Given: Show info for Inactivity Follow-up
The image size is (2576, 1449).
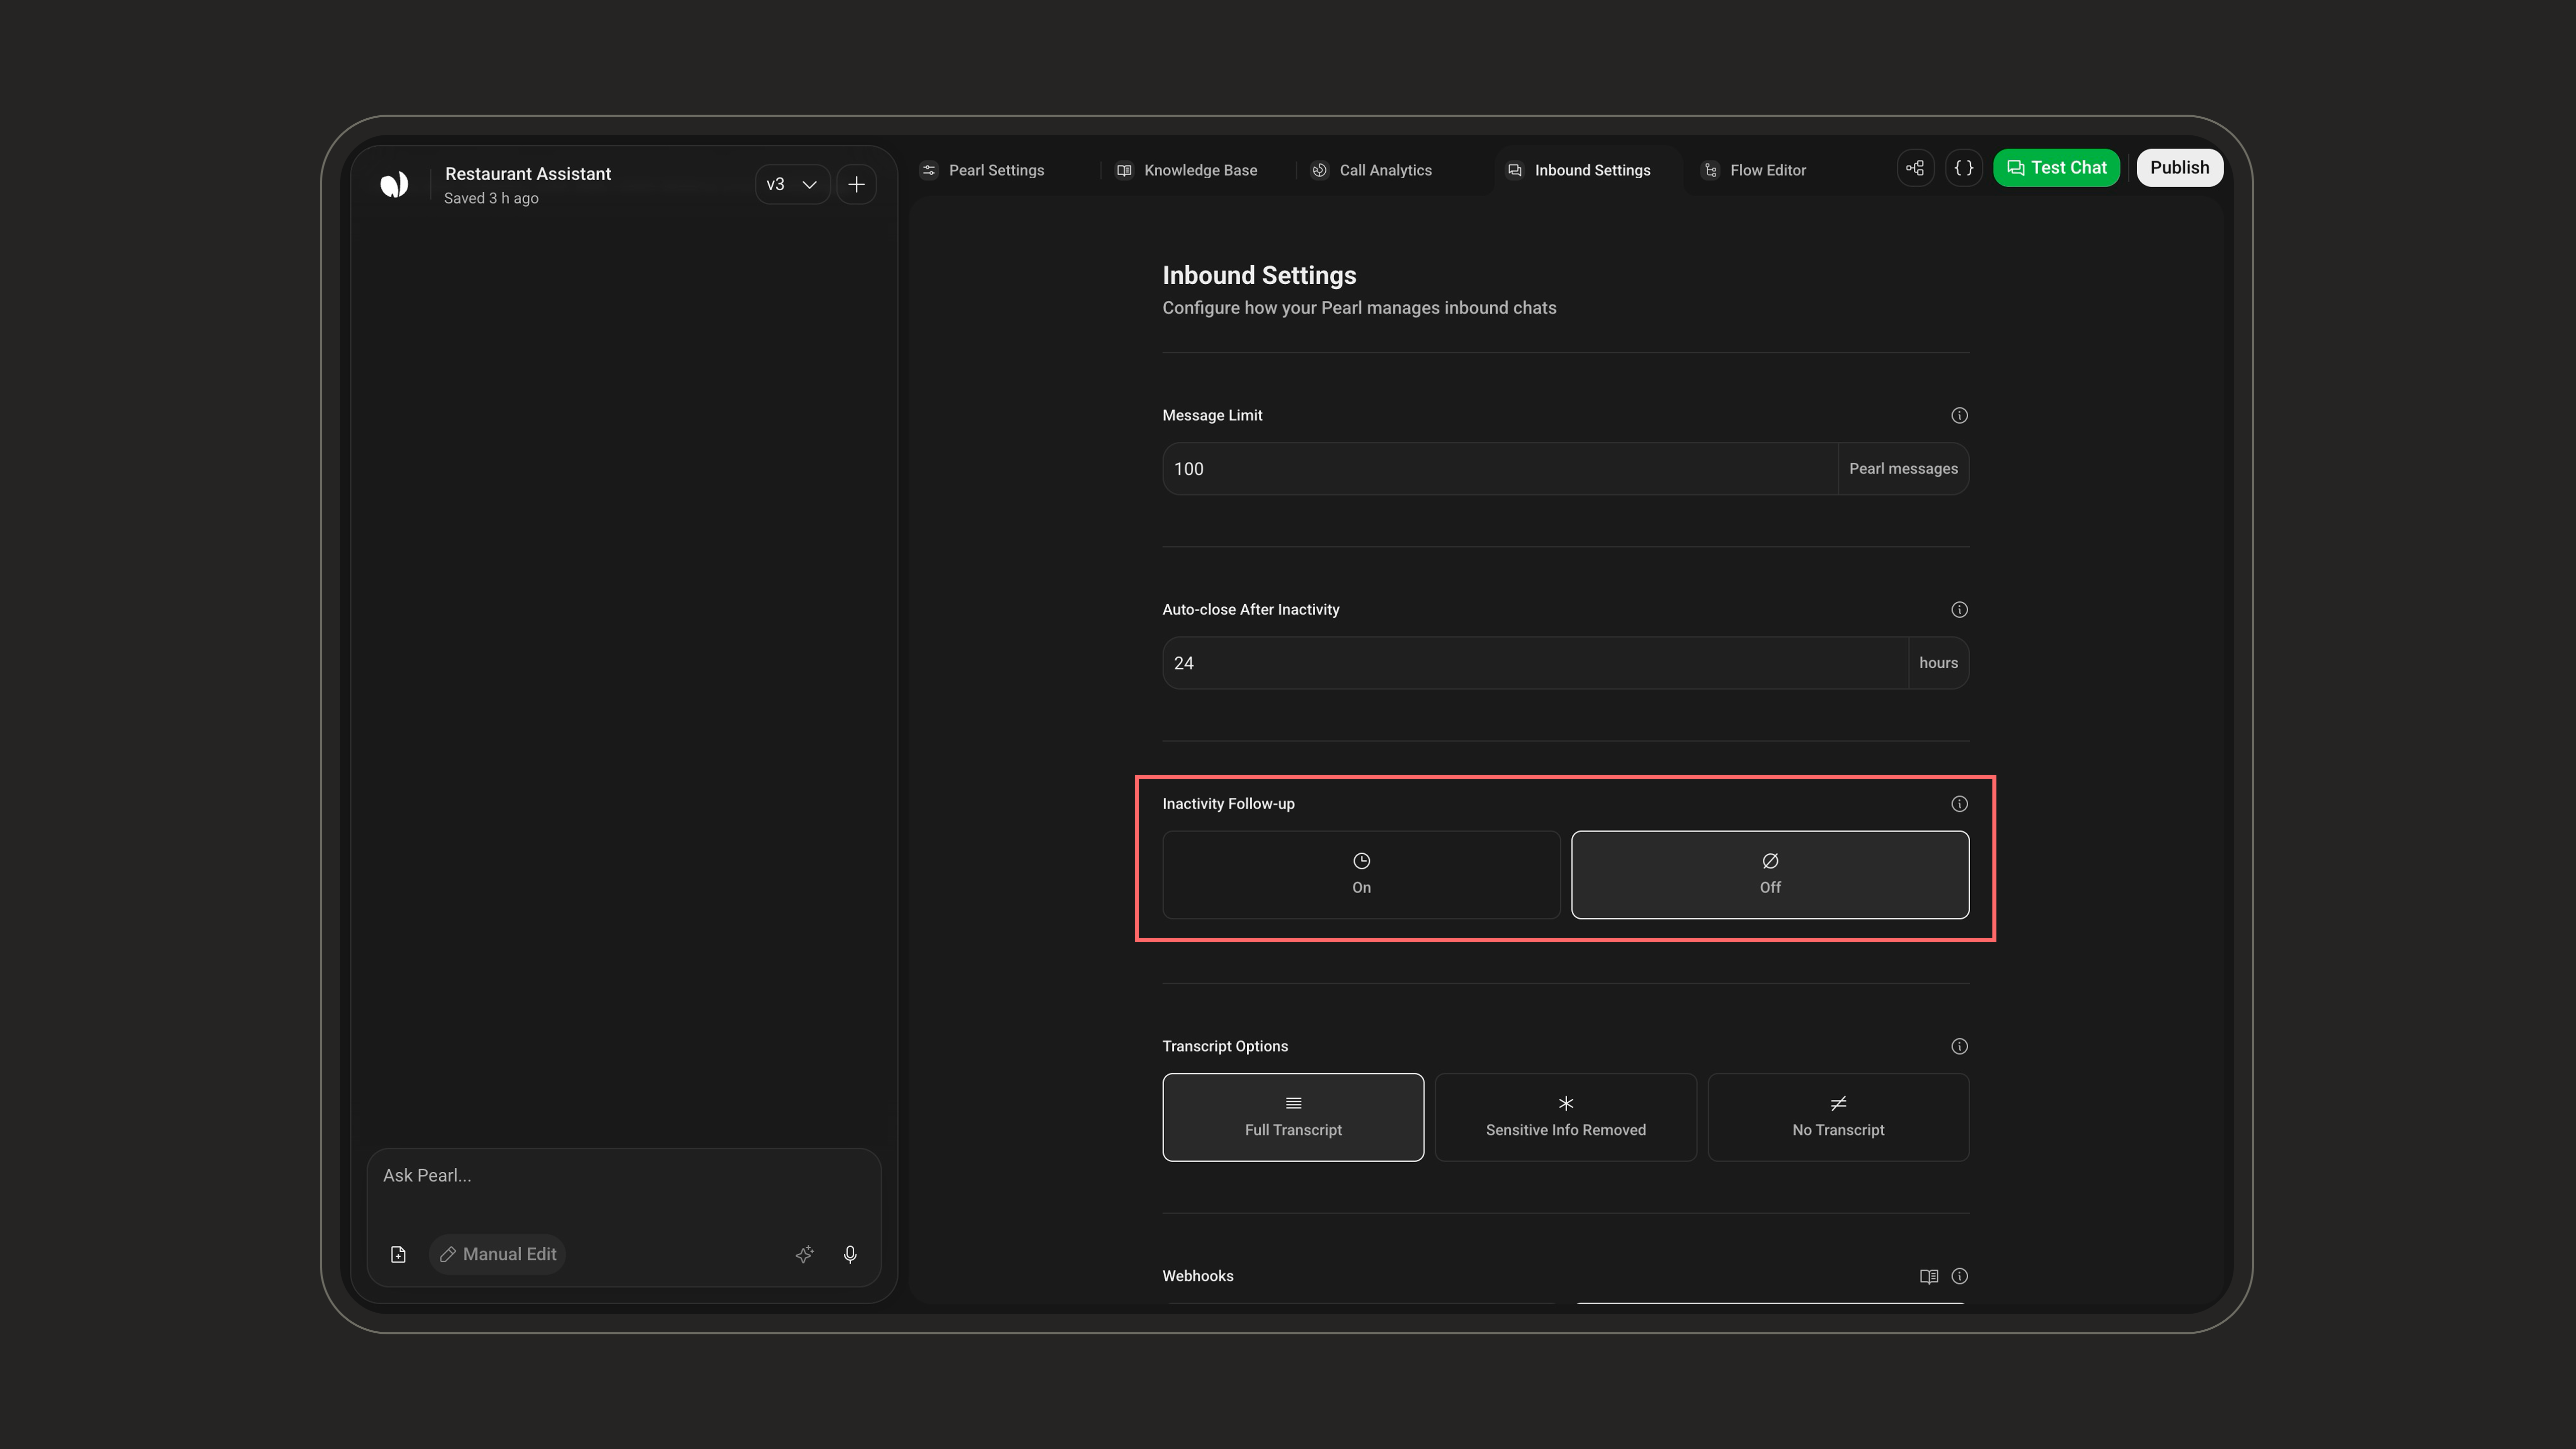Looking at the screenshot, I should (x=1959, y=804).
